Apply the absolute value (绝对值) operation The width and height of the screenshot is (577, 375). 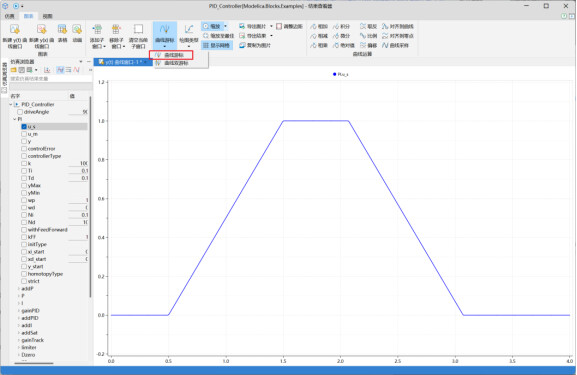click(x=344, y=46)
